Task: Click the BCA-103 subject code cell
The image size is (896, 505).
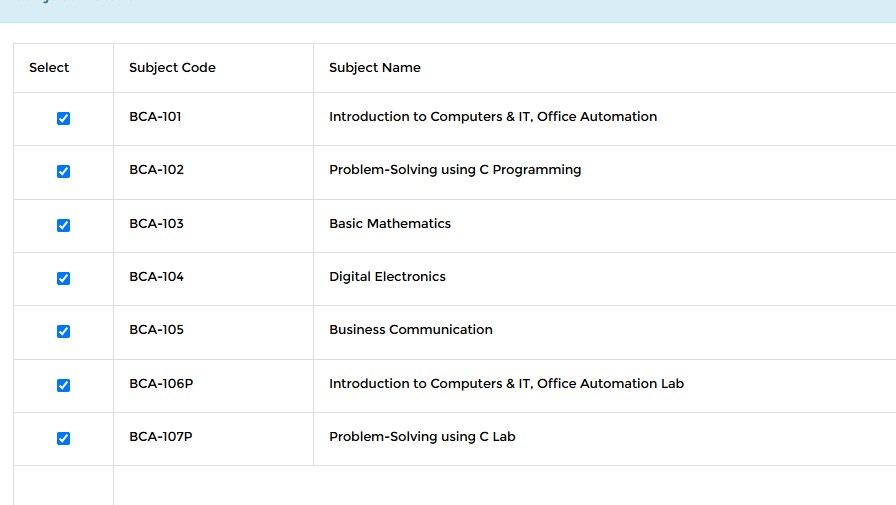Action: point(156,224)
